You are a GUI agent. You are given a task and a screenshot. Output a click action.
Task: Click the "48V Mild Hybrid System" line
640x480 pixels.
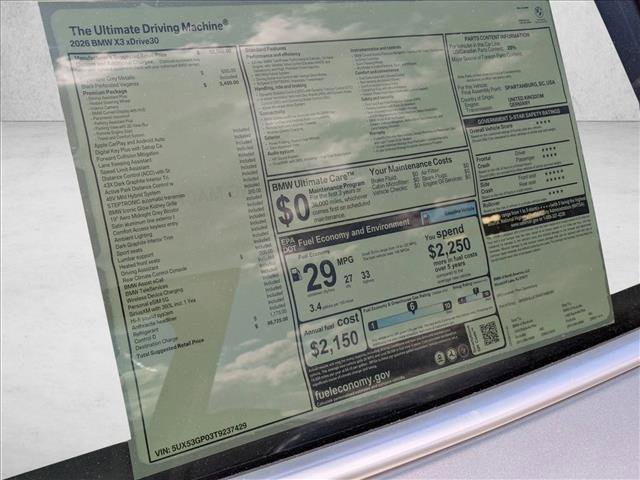133,195
